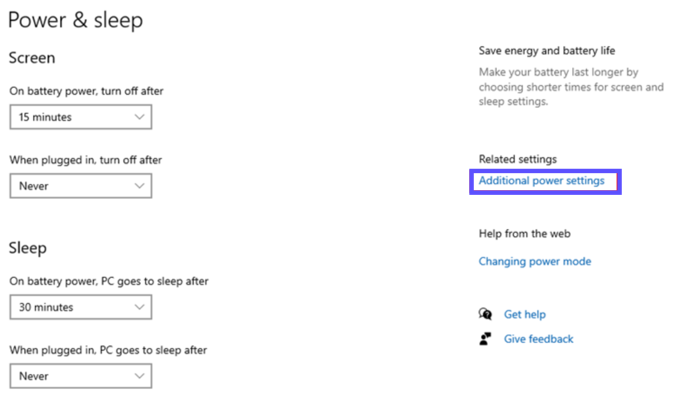This screenshot has height=407, width=675.
Task: Select the Give feedback link text
Action: (x=539, y=339)
